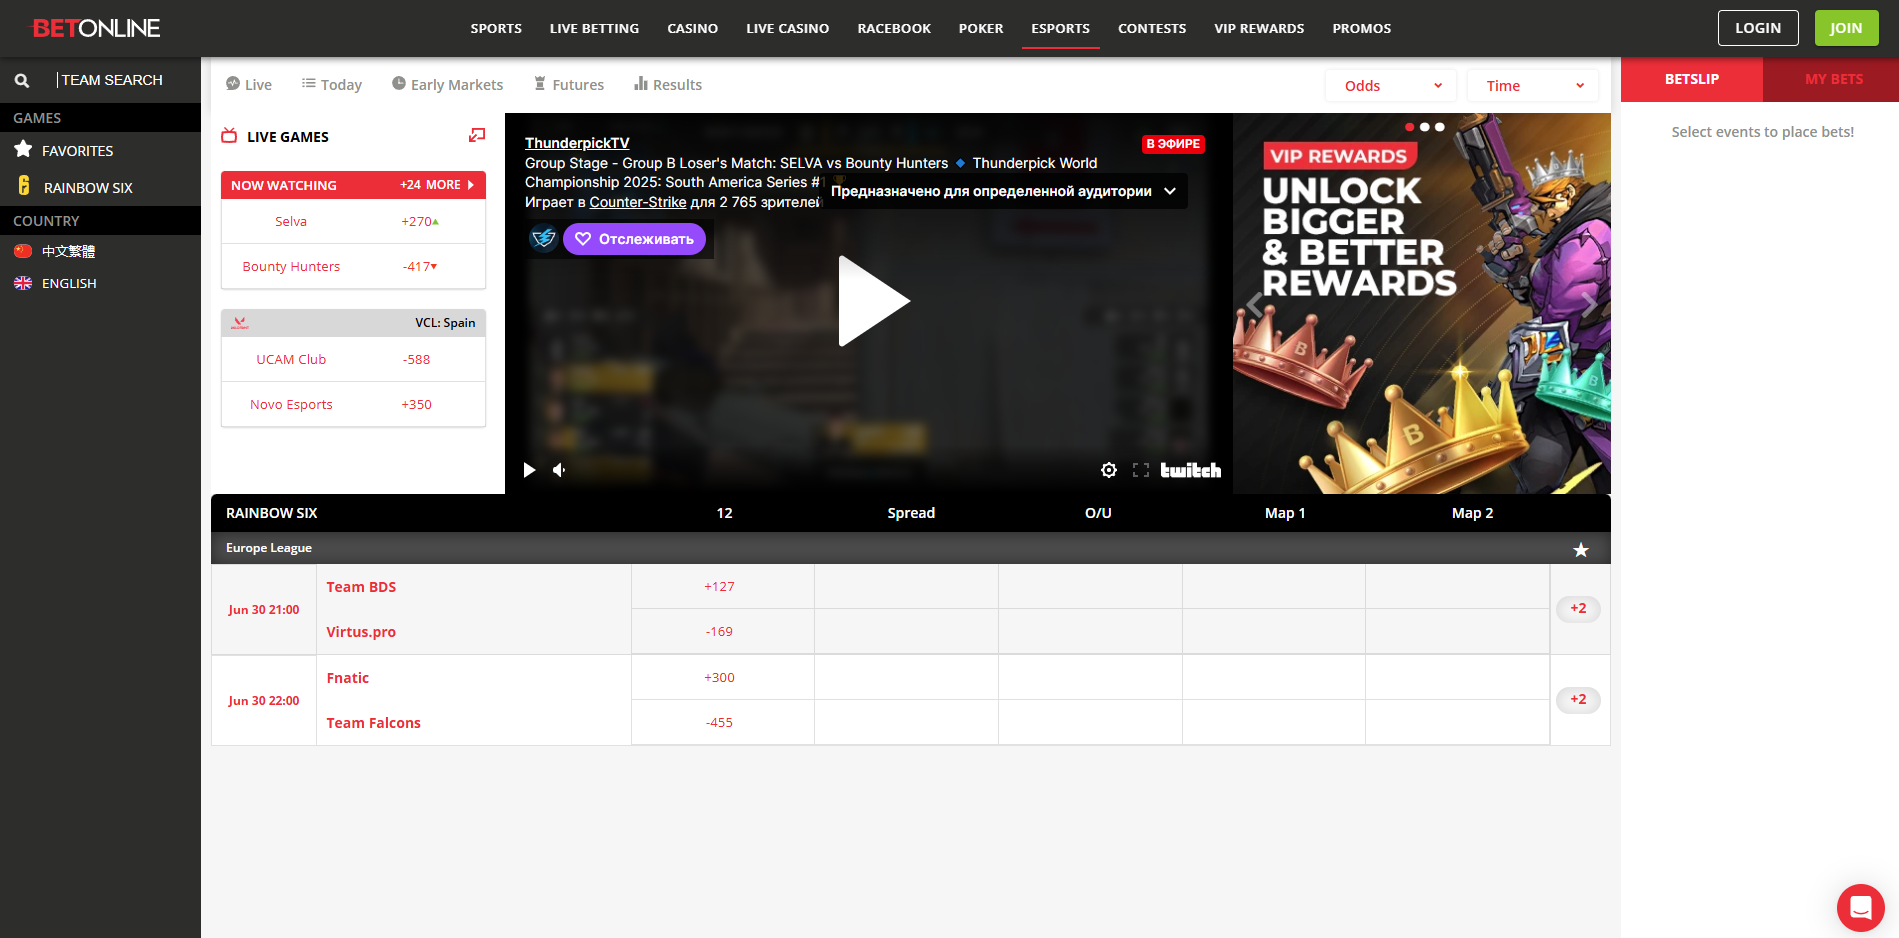Open the Twitch player settings gear
The height and width of the screenshot is (938, 1899).
(x=1109, y=470)
